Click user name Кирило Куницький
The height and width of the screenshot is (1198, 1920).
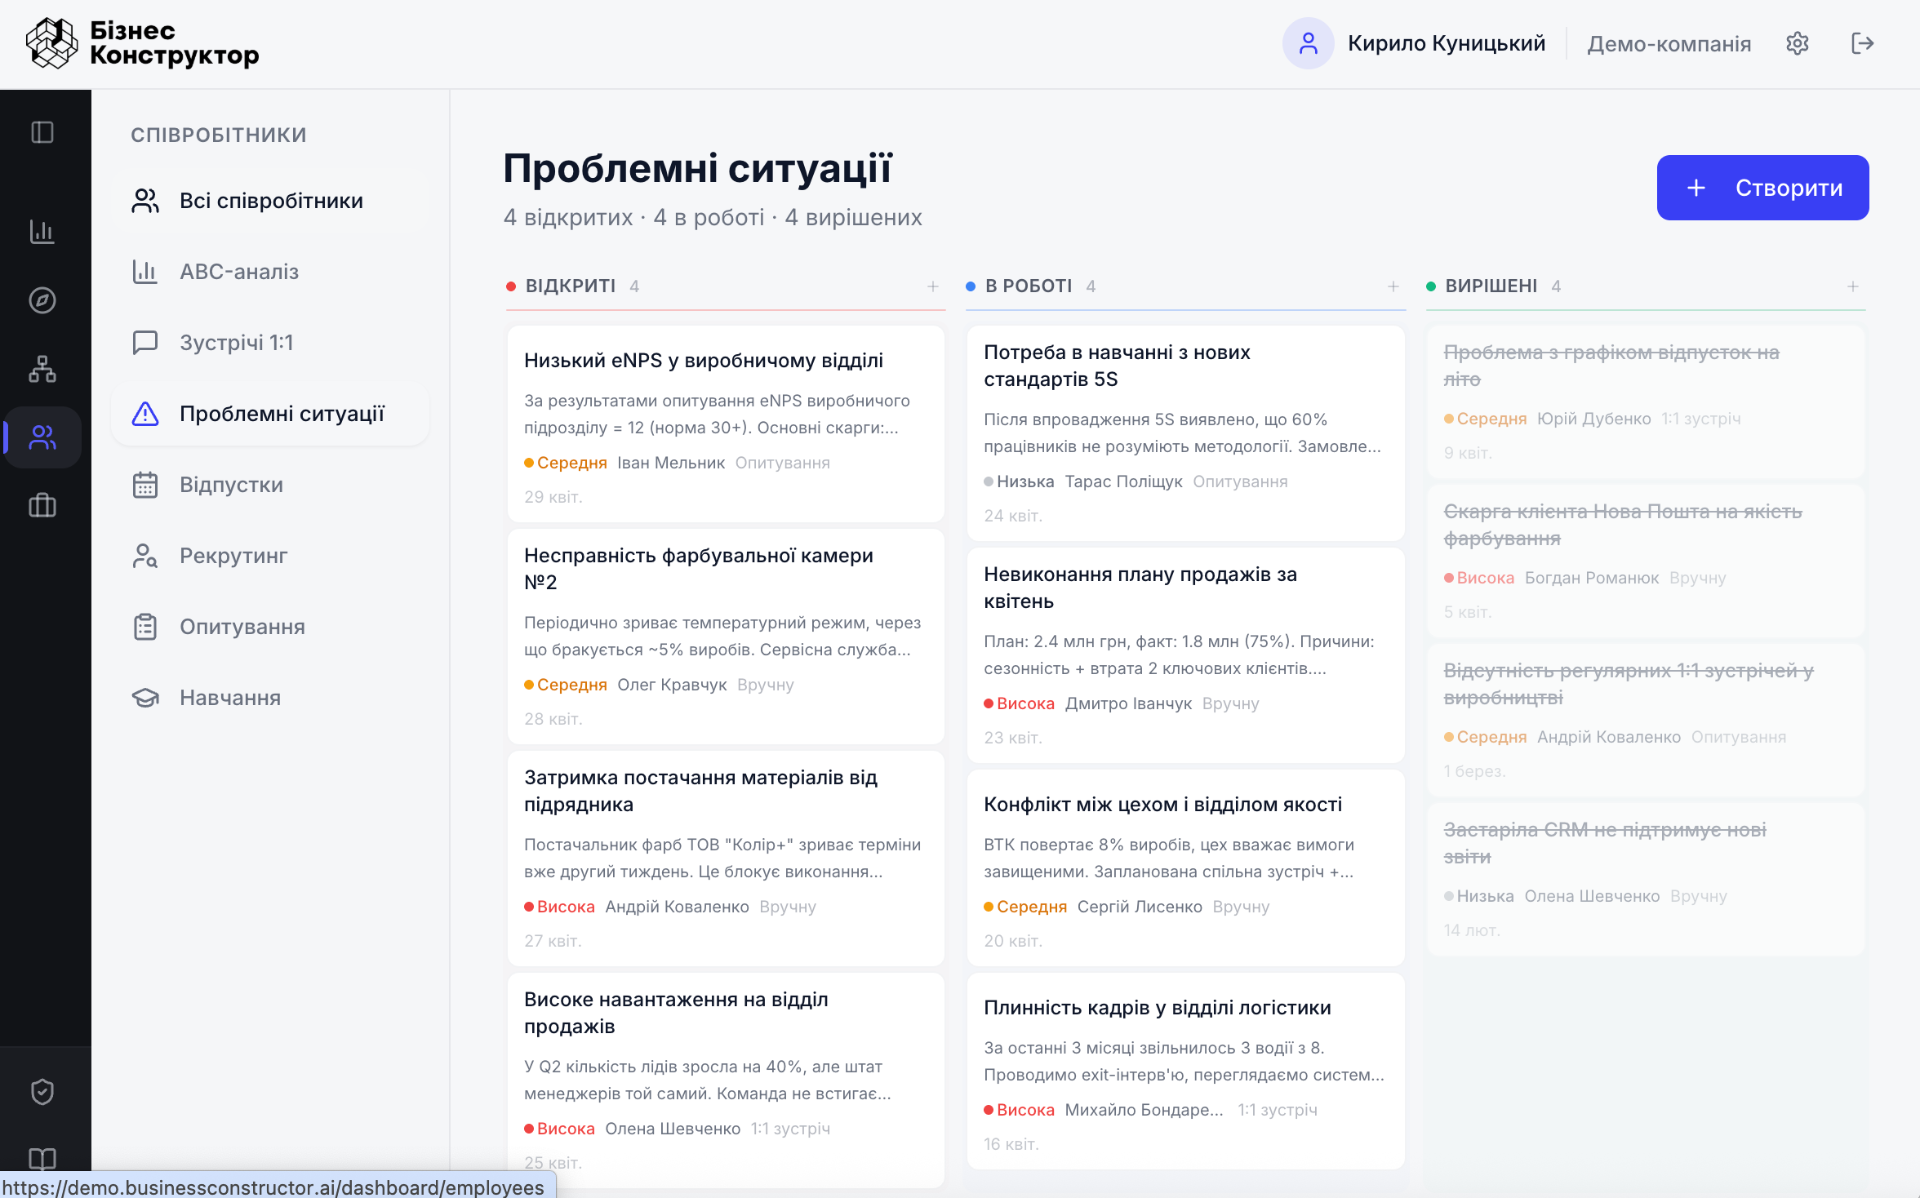tap(1446, 43)
